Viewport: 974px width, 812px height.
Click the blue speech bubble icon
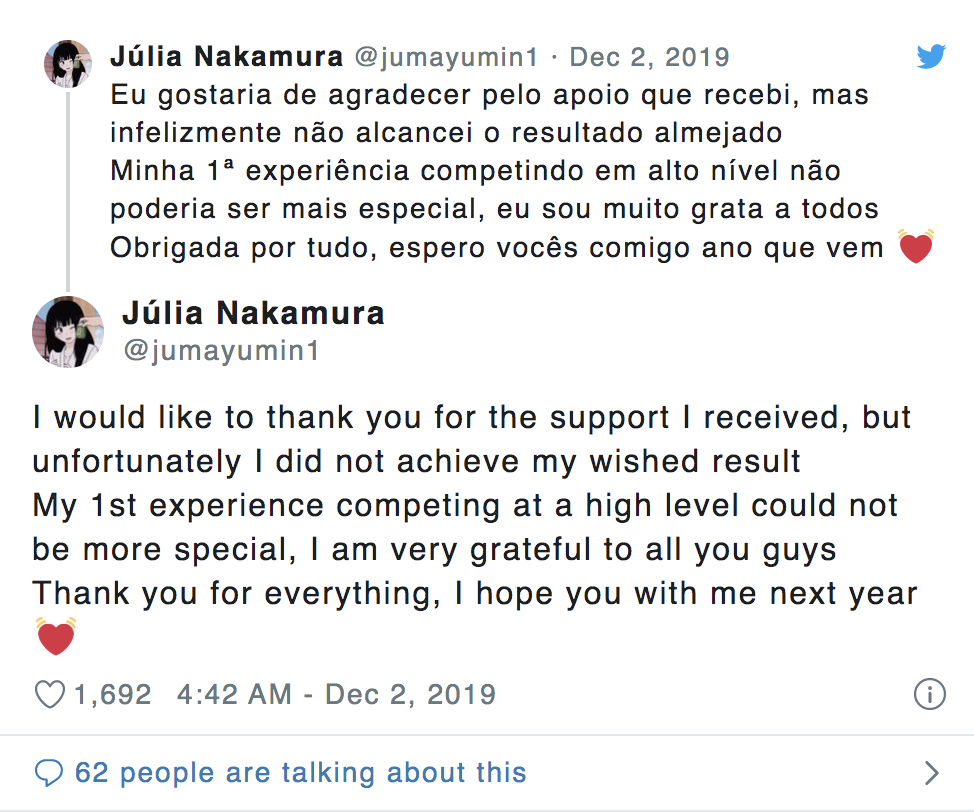49,772
